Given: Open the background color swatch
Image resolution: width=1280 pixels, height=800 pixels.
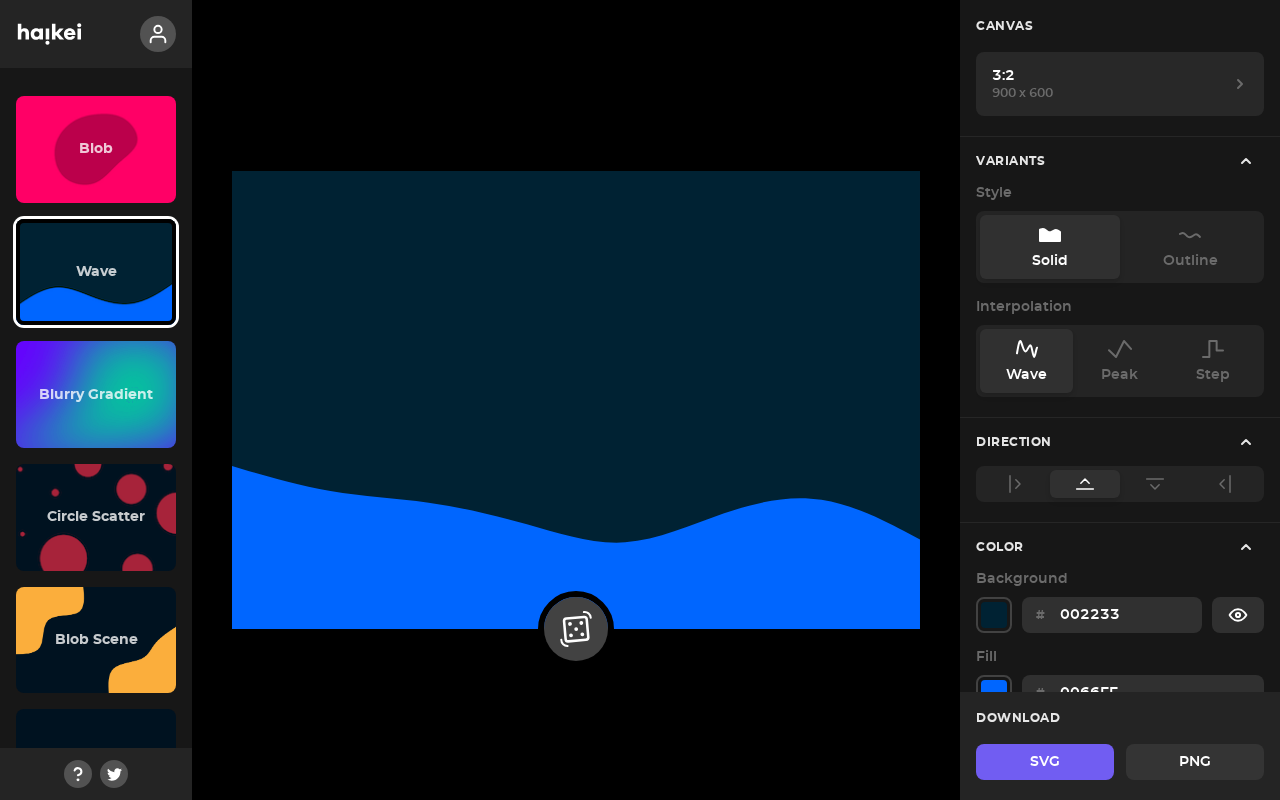Looking at the screenshot, I should click(994, 615).
